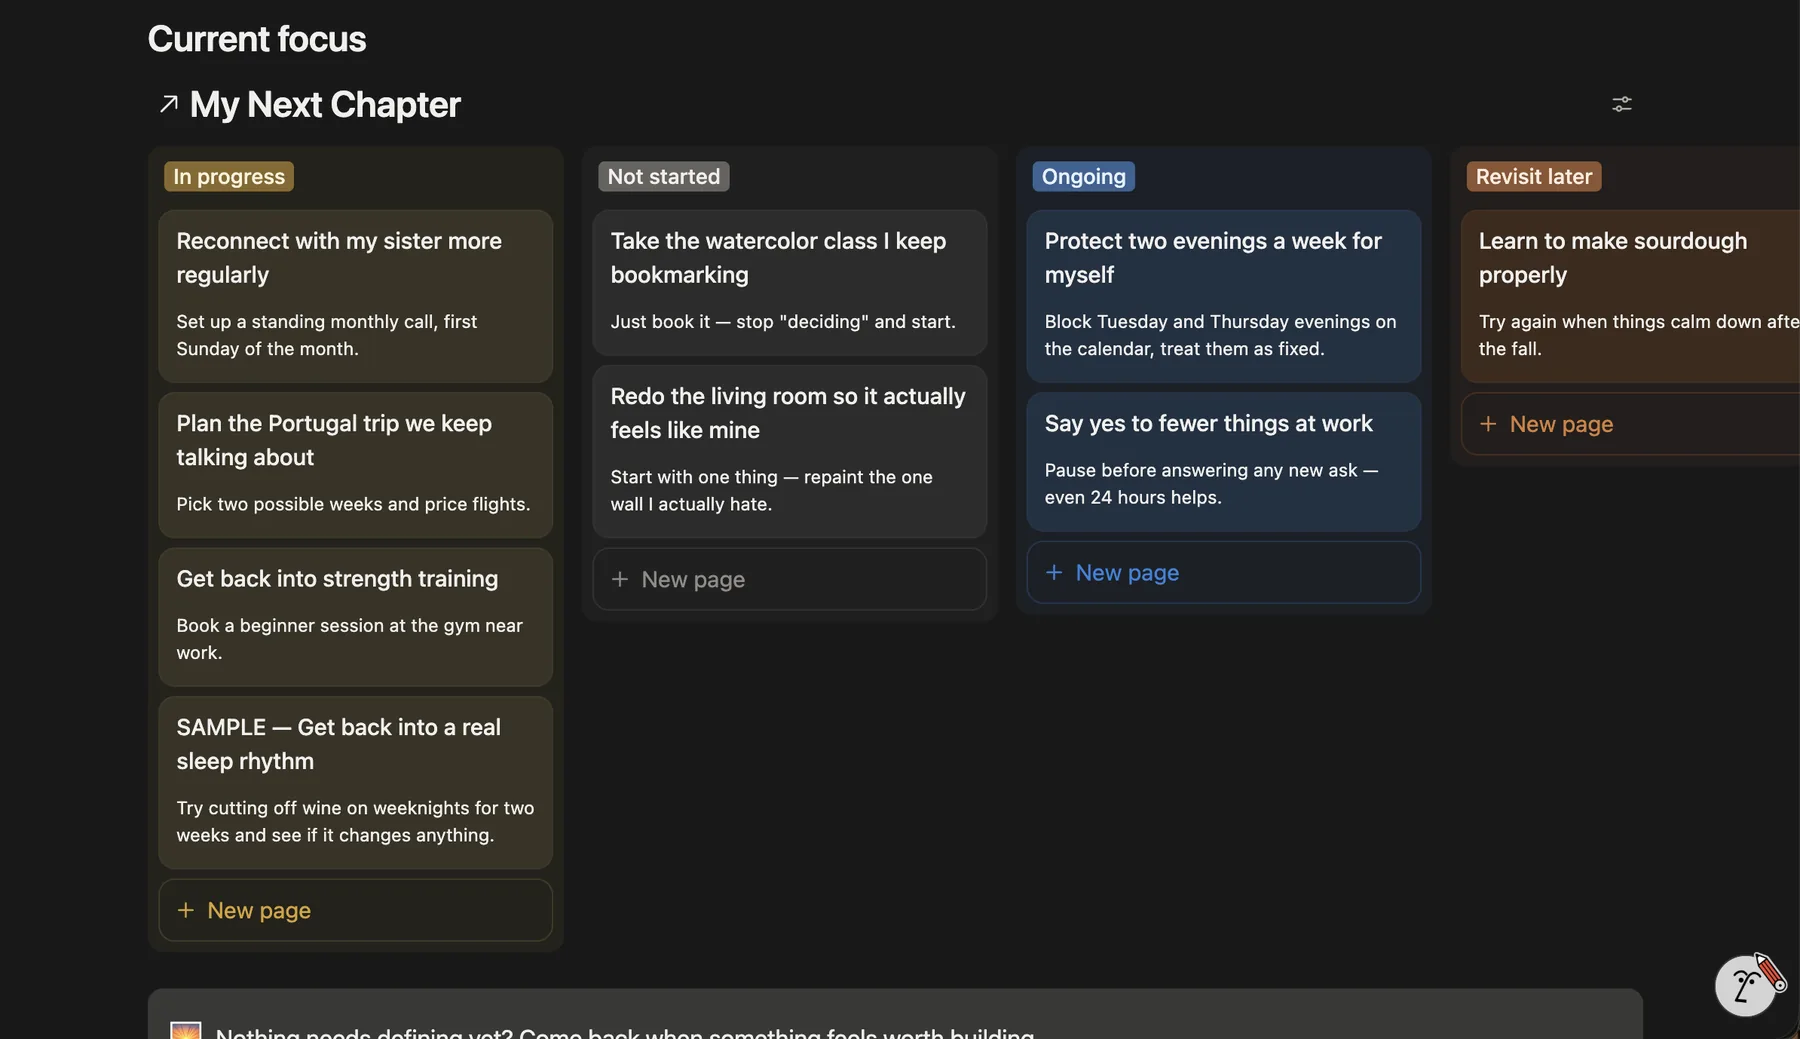Click the sunrise emoji in the bottom callout

[x=185, y=1030]
